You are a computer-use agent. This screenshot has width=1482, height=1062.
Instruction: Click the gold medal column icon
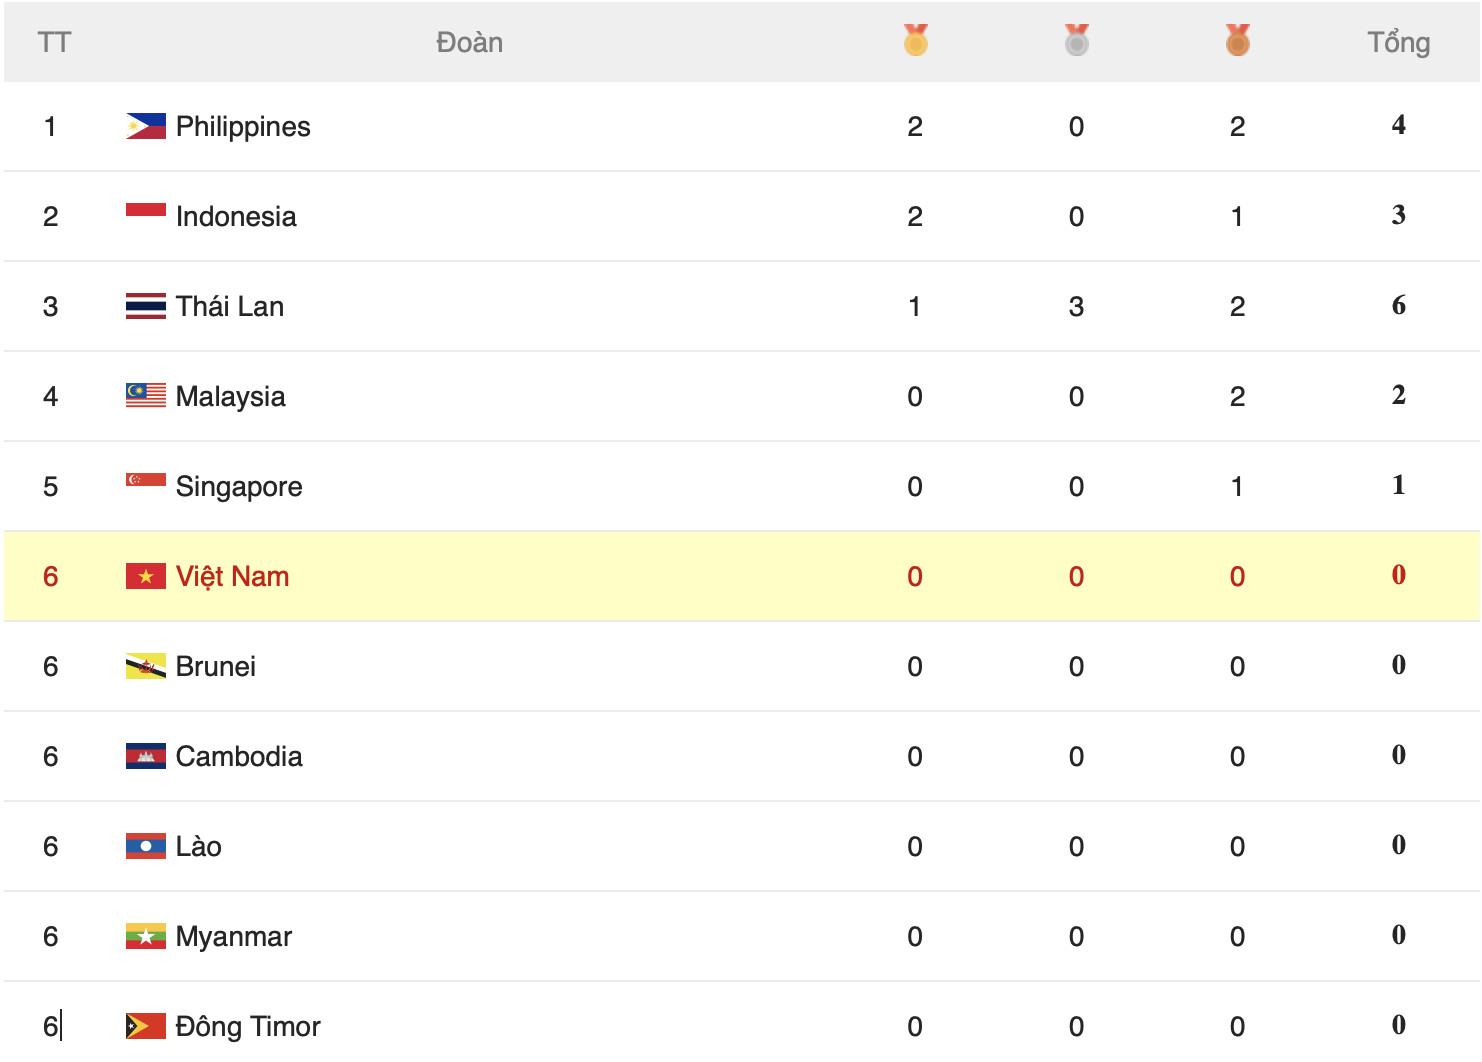915,40
